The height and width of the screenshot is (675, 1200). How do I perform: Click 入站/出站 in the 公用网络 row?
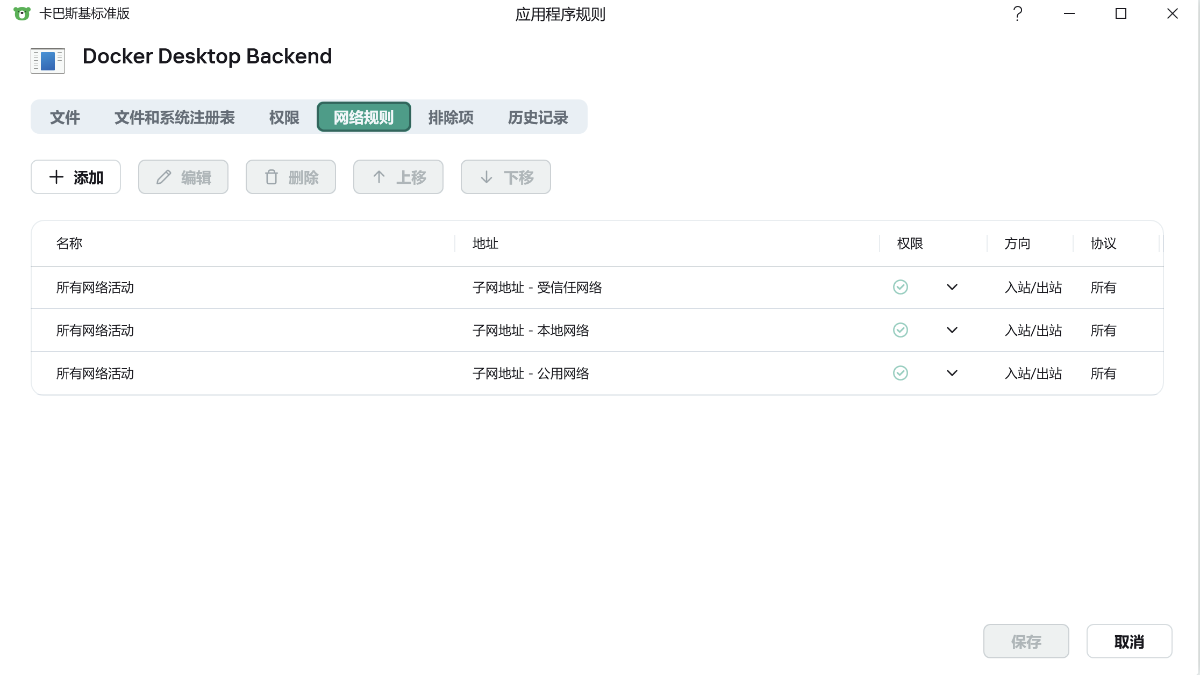(1033, 373)
